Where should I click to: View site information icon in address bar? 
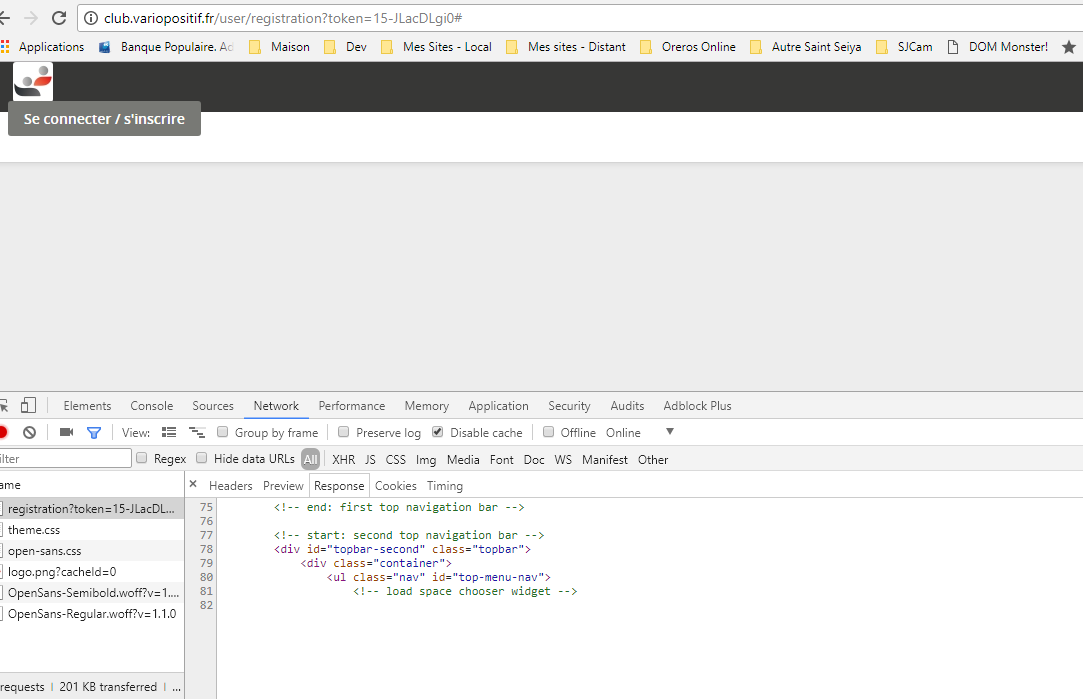(x=90, y=18)
